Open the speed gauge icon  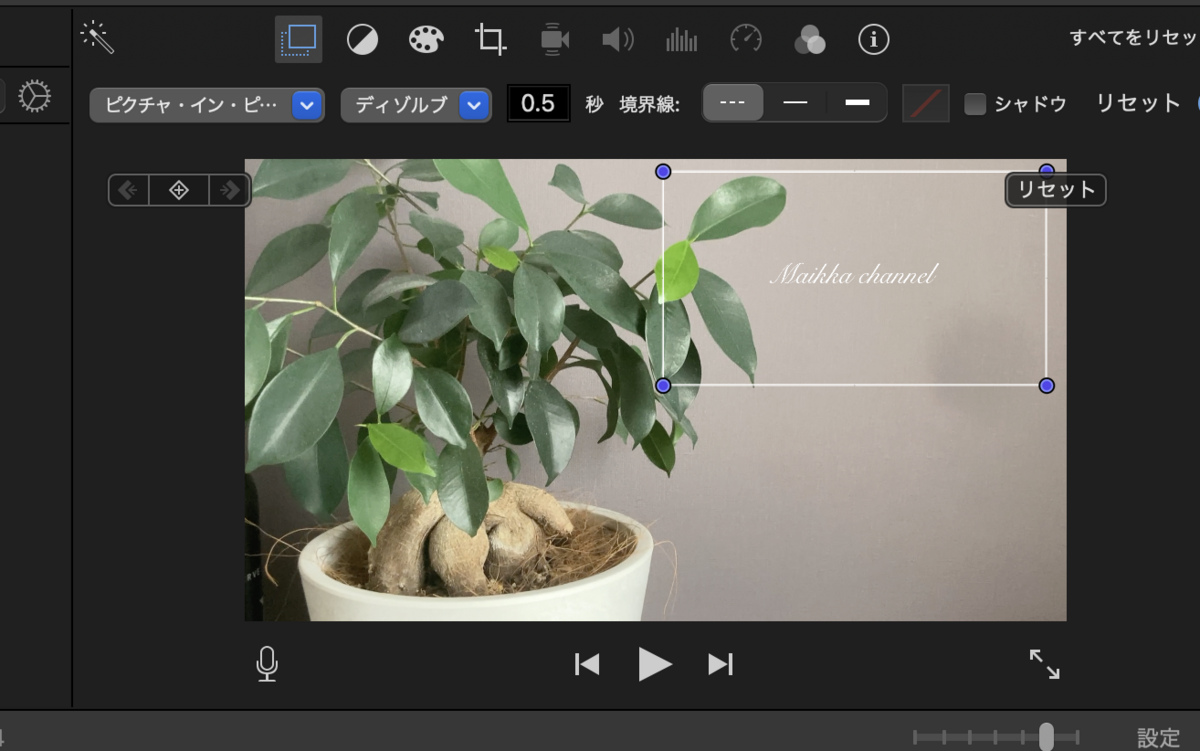tap(746, 39)
